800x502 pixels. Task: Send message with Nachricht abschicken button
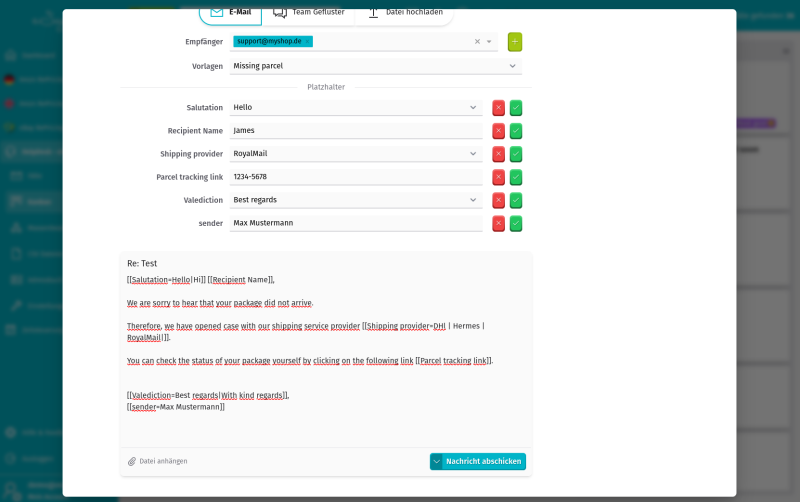click(x=484, y=461)
